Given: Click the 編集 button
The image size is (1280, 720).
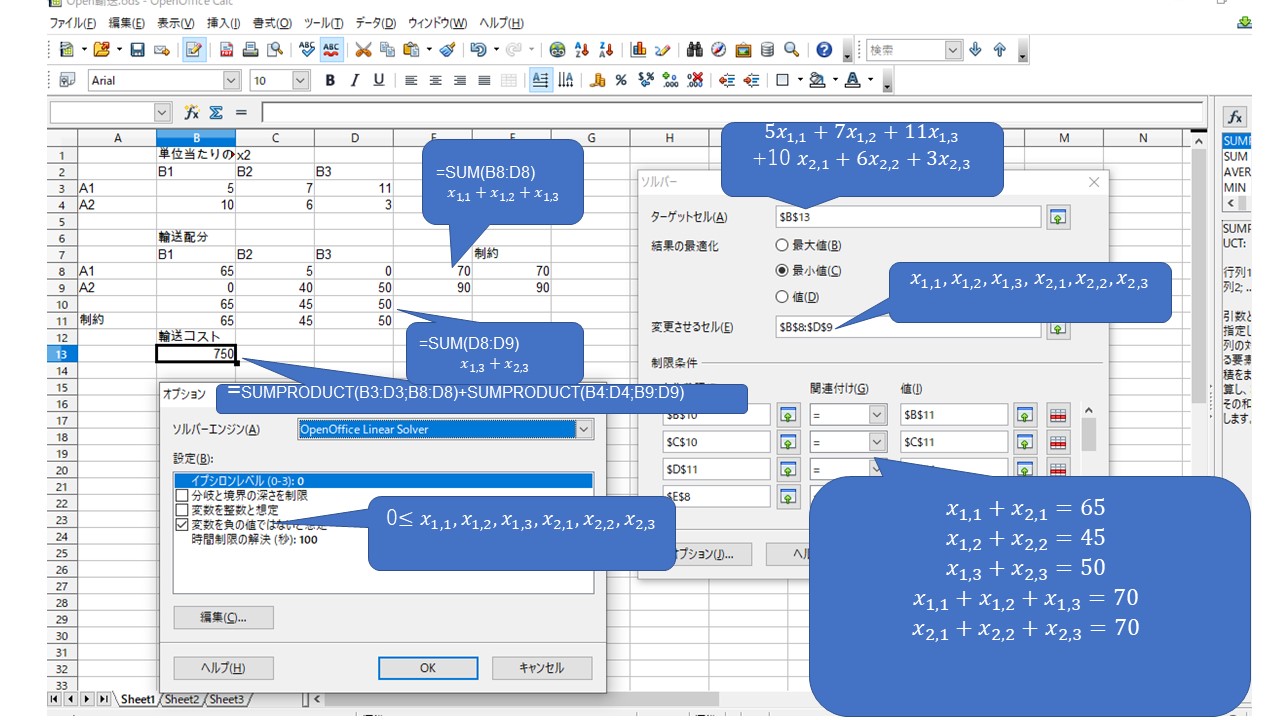Looking at the screenshot, I should coord(223,617).
